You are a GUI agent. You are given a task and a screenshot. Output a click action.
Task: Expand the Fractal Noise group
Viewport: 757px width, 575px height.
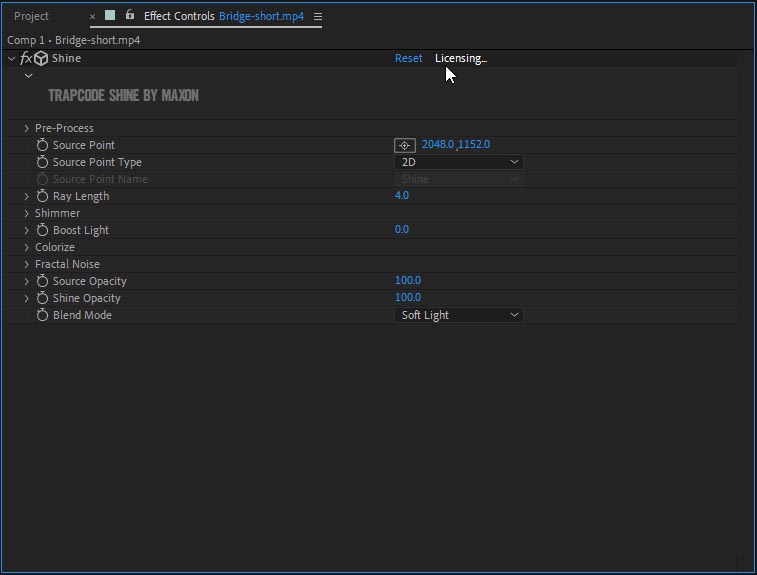pos(27,265)
